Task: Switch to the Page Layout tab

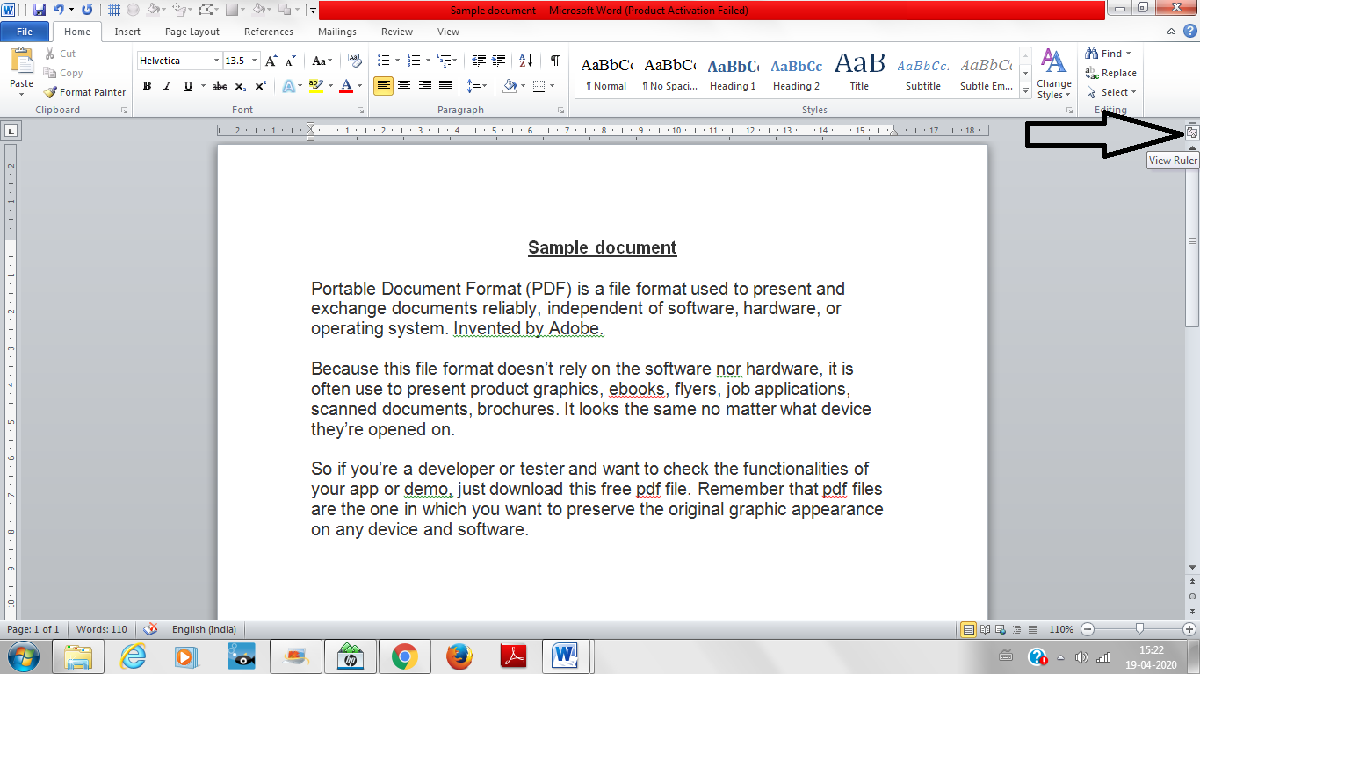Action: (192, 32)
